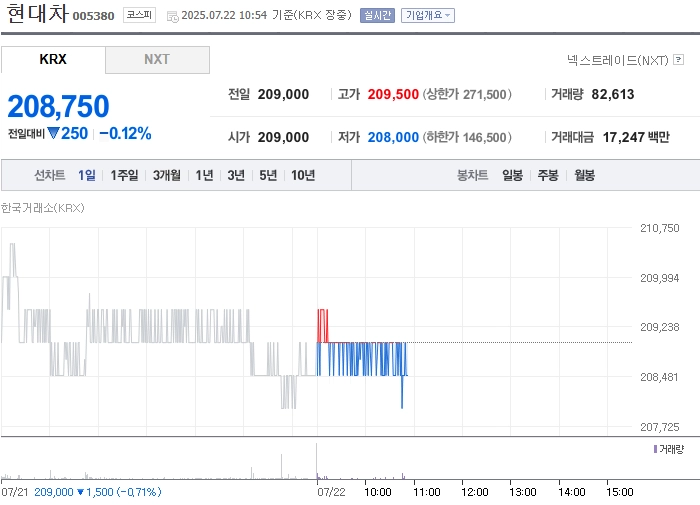Click the 2025.07.22 10:54 timestamp
Image resolution: width=700 pixels, height=505 pixels.
point(224,15)
